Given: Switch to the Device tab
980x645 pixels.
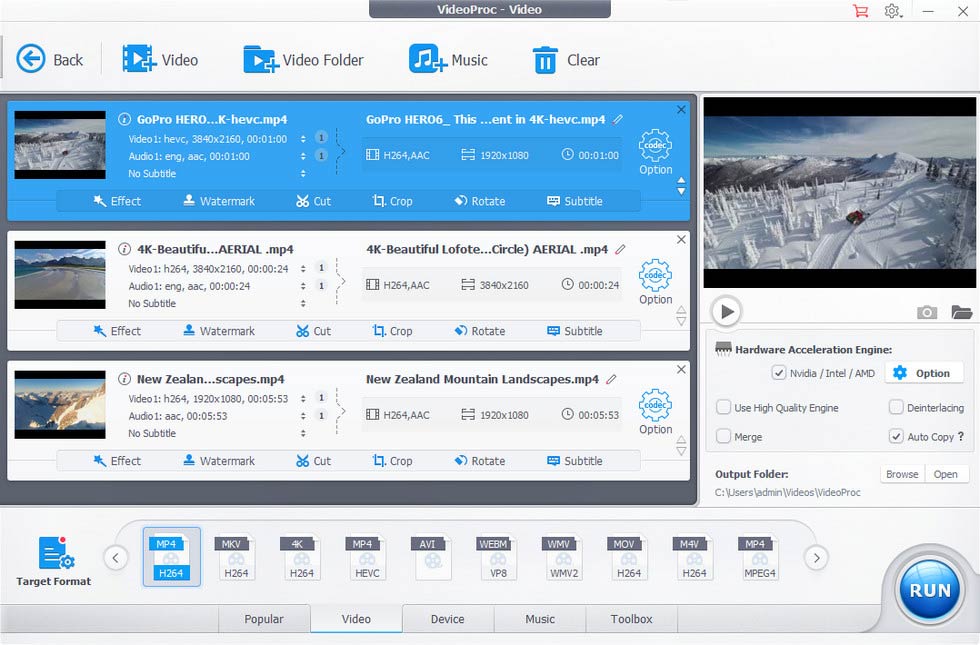Looking at the screenshot, I should pos(448,619).
